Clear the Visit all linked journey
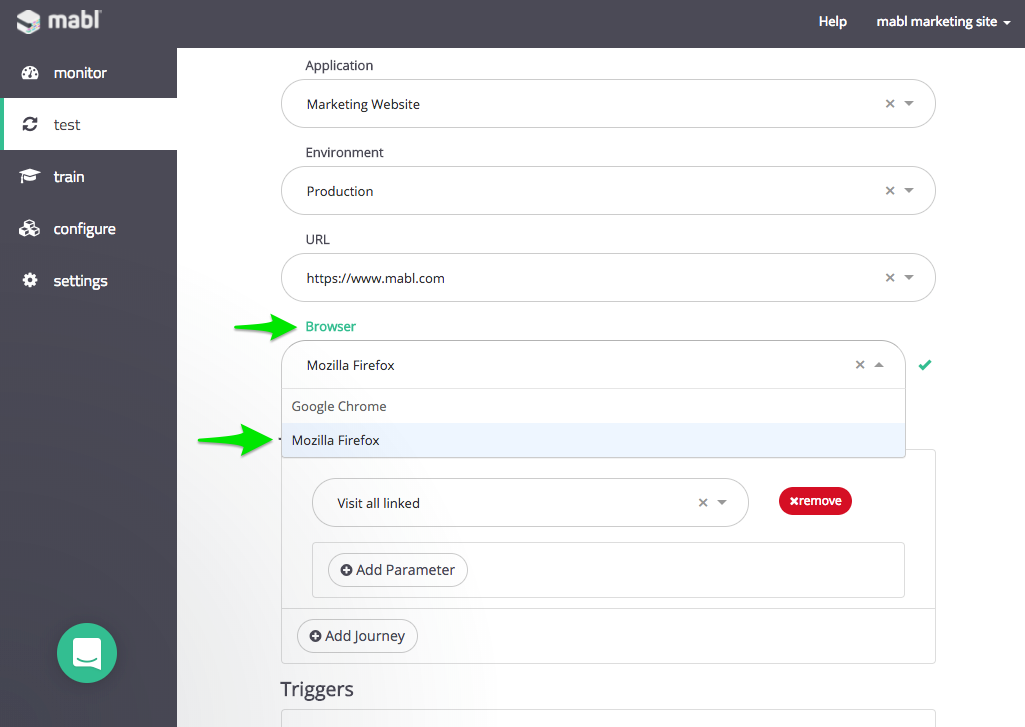The image size is (1025, 727). [x=703, y=502]
